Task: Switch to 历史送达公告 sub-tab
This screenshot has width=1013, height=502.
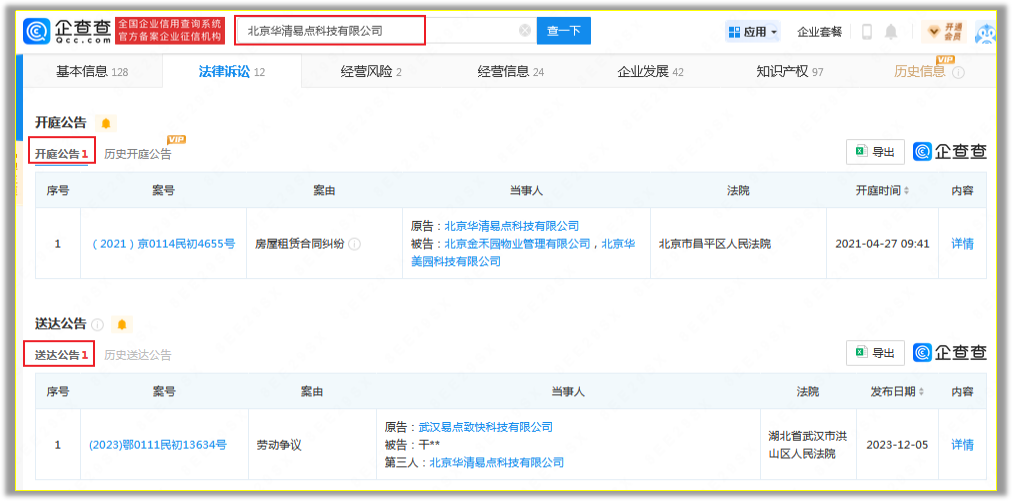Action: point(138,355)
